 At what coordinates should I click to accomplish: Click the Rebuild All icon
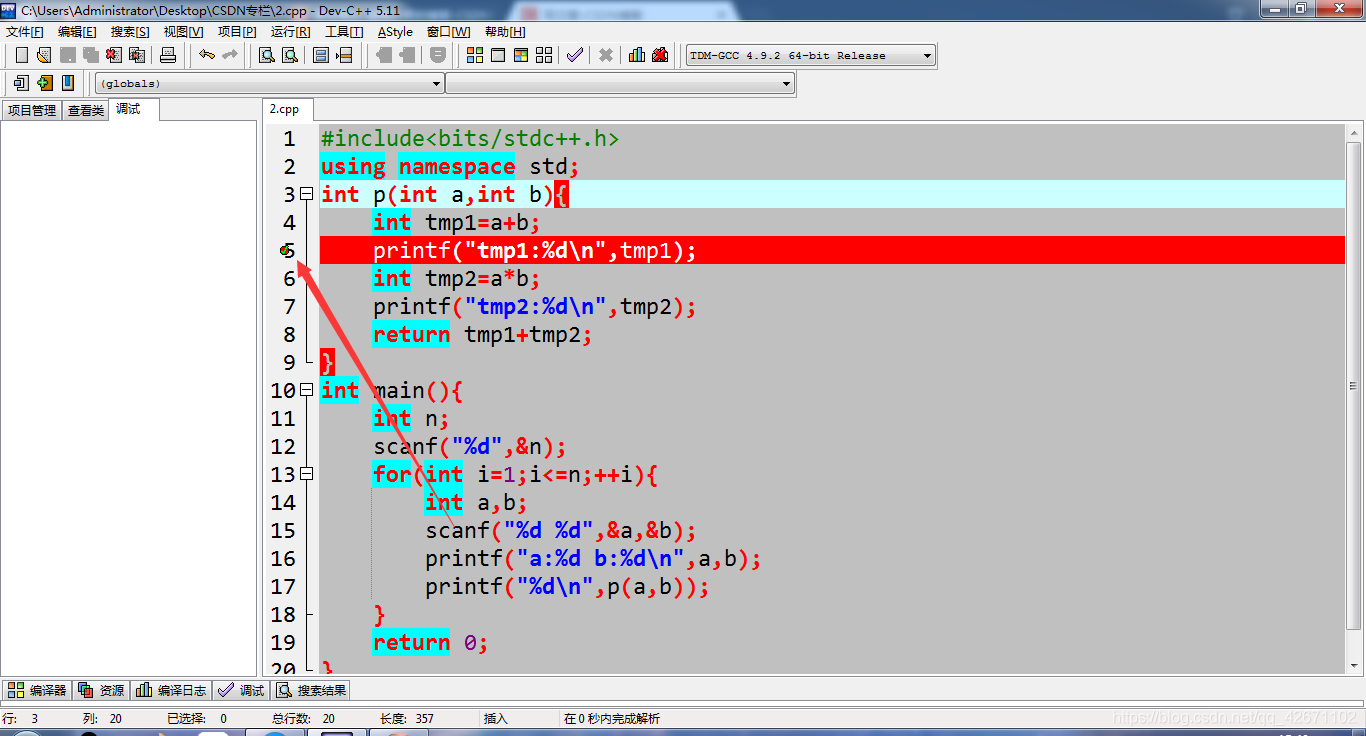coord(544,55)
